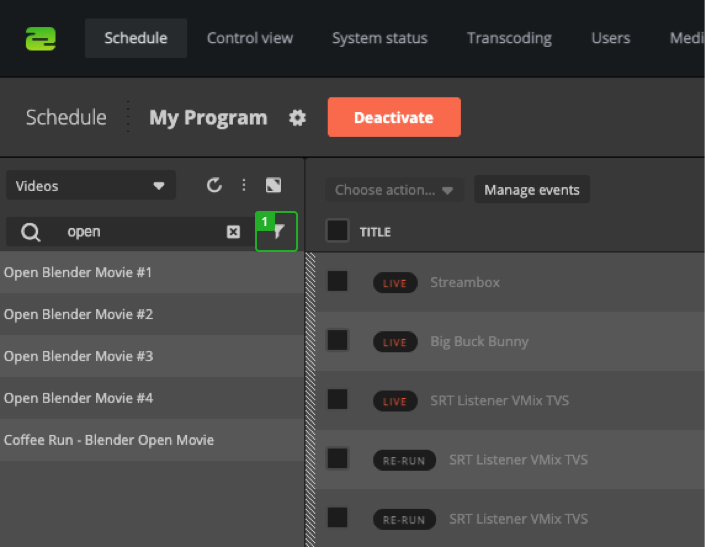Open the Videos dropdown
Viewport: 705px width, 547px height.
[91, 185]
